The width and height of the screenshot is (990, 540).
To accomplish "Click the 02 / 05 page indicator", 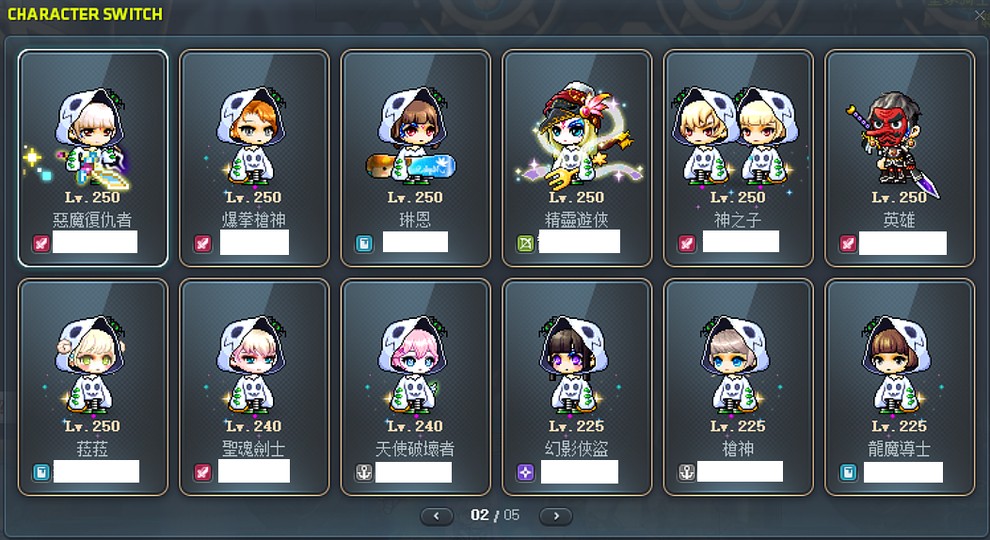I will click(x=495, y=515).
